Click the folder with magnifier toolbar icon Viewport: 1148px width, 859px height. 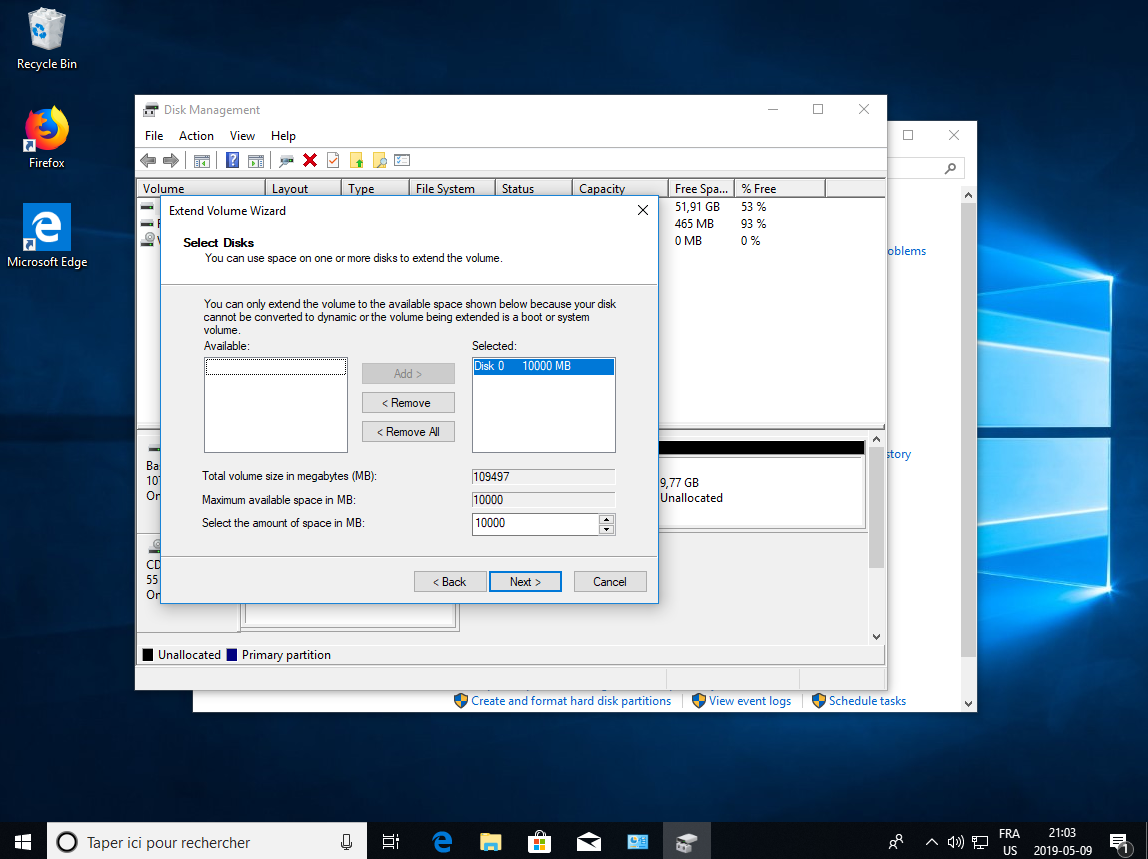[x=380, y=160]
